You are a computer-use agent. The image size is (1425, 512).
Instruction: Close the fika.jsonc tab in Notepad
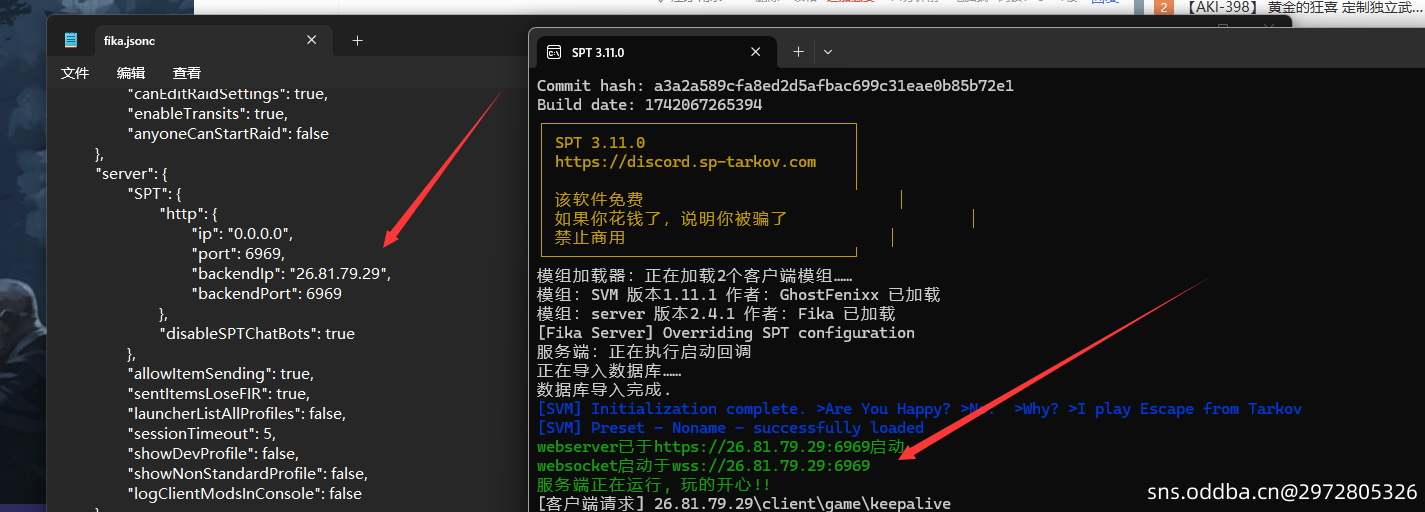pyautogui.click(x=312, y=41)
